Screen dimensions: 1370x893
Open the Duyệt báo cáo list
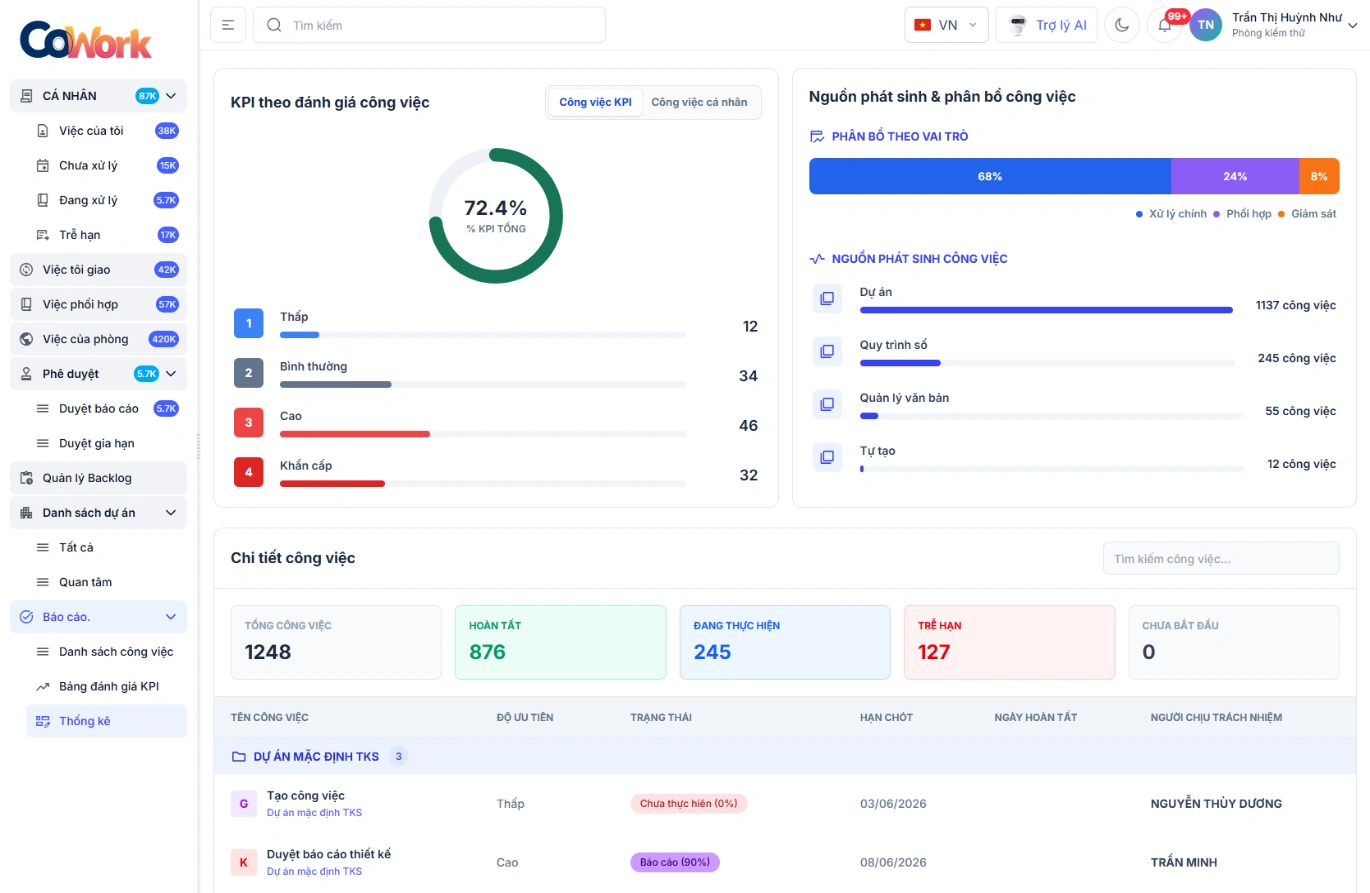coord(106,408)
